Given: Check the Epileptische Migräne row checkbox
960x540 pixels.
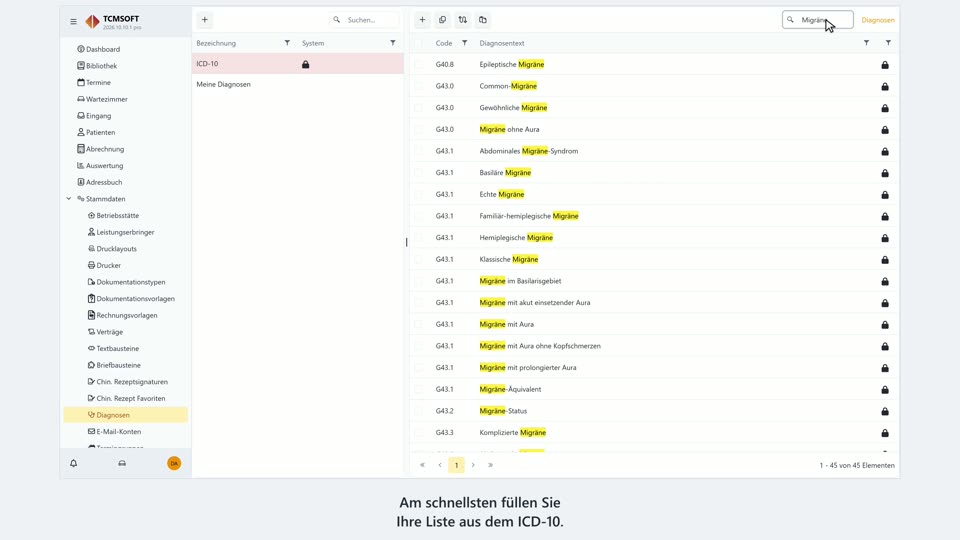Looking at the screenshot, I should [419, 64].
